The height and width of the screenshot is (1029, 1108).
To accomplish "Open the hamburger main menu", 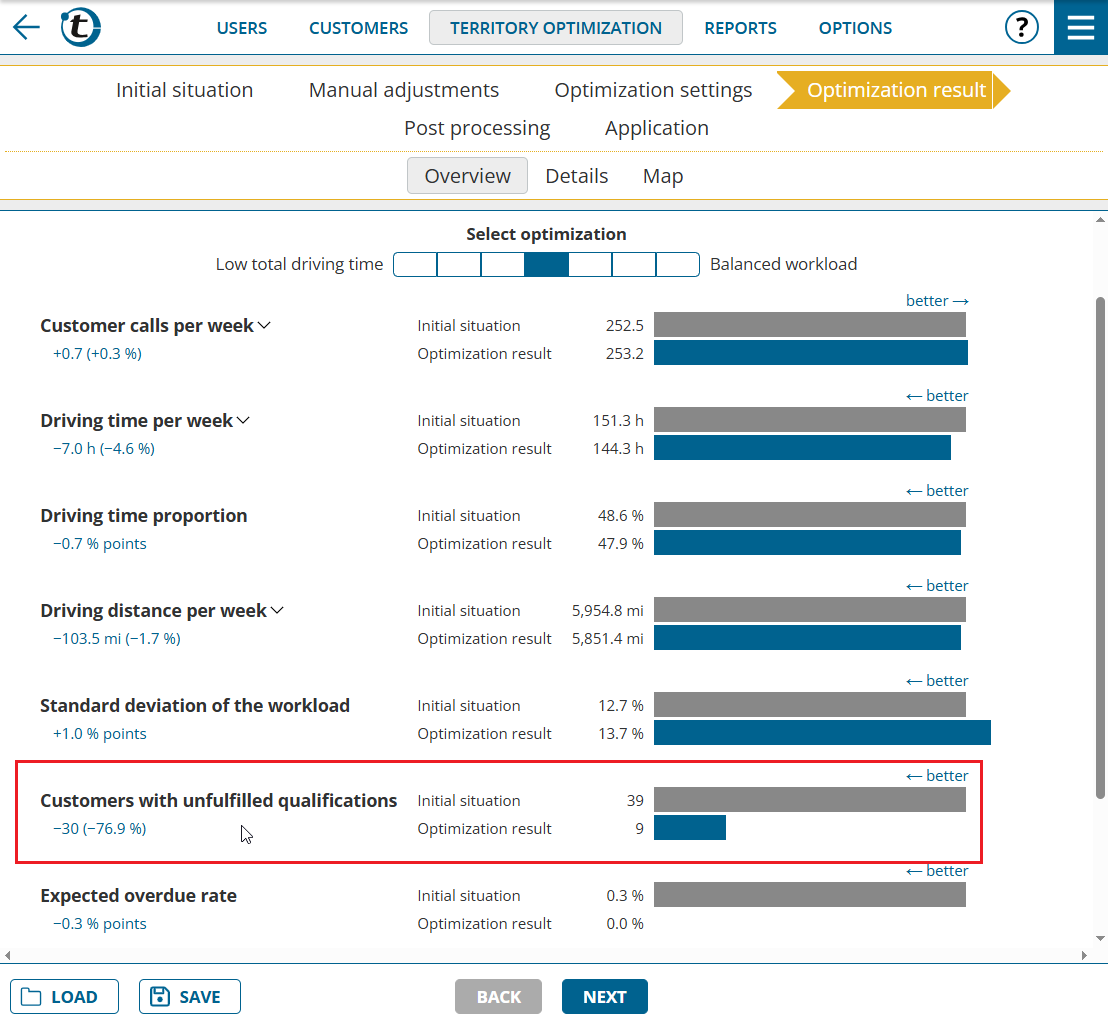I will (1080, 27).
